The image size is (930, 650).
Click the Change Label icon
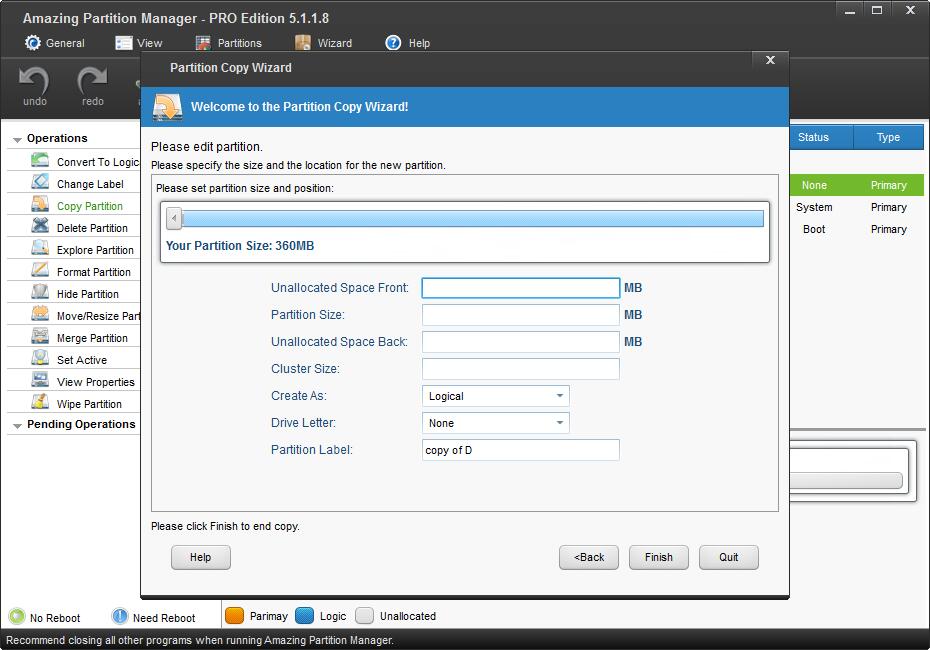click(x=40, y=182)
